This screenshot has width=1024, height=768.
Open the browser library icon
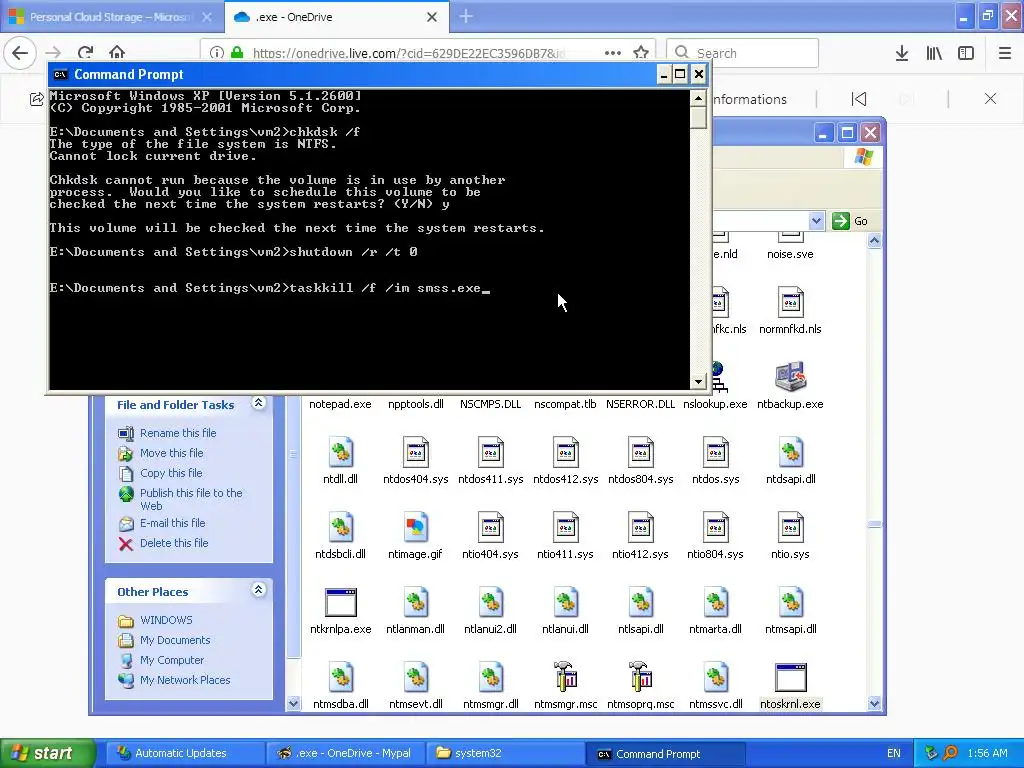click(x=934, y=53)
